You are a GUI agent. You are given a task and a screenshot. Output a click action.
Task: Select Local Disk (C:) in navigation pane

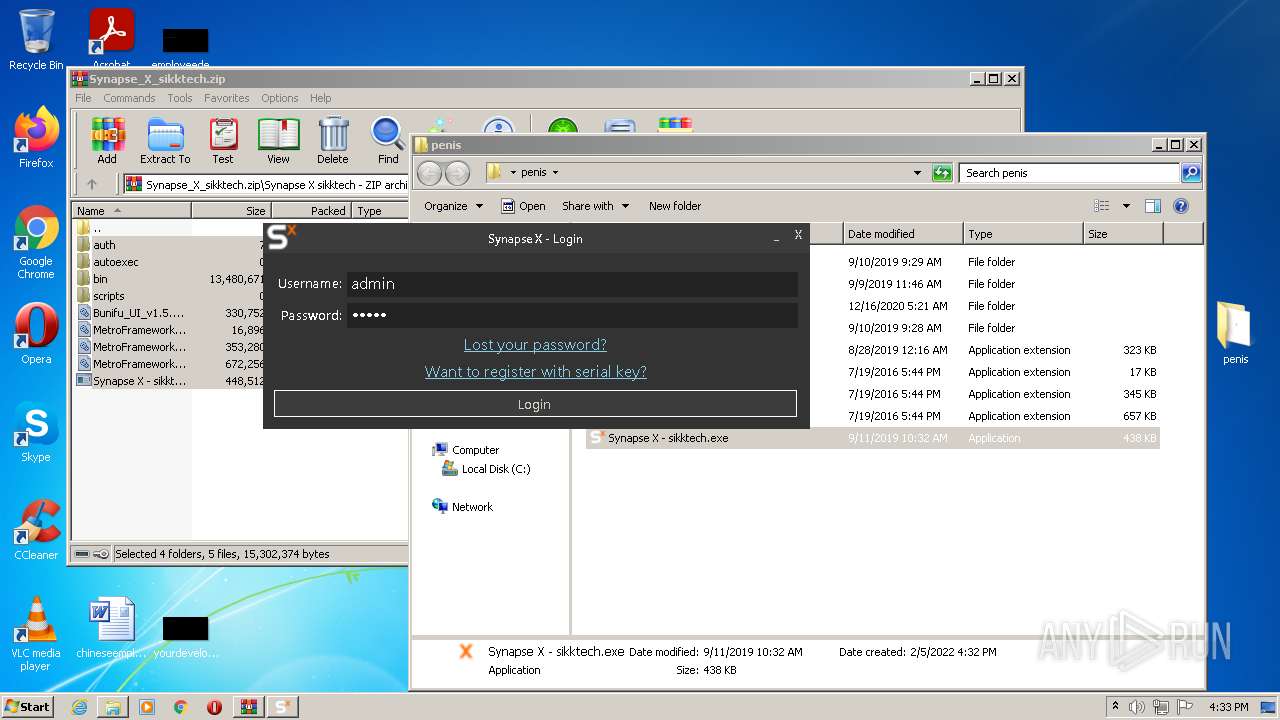tap(485, 469)
